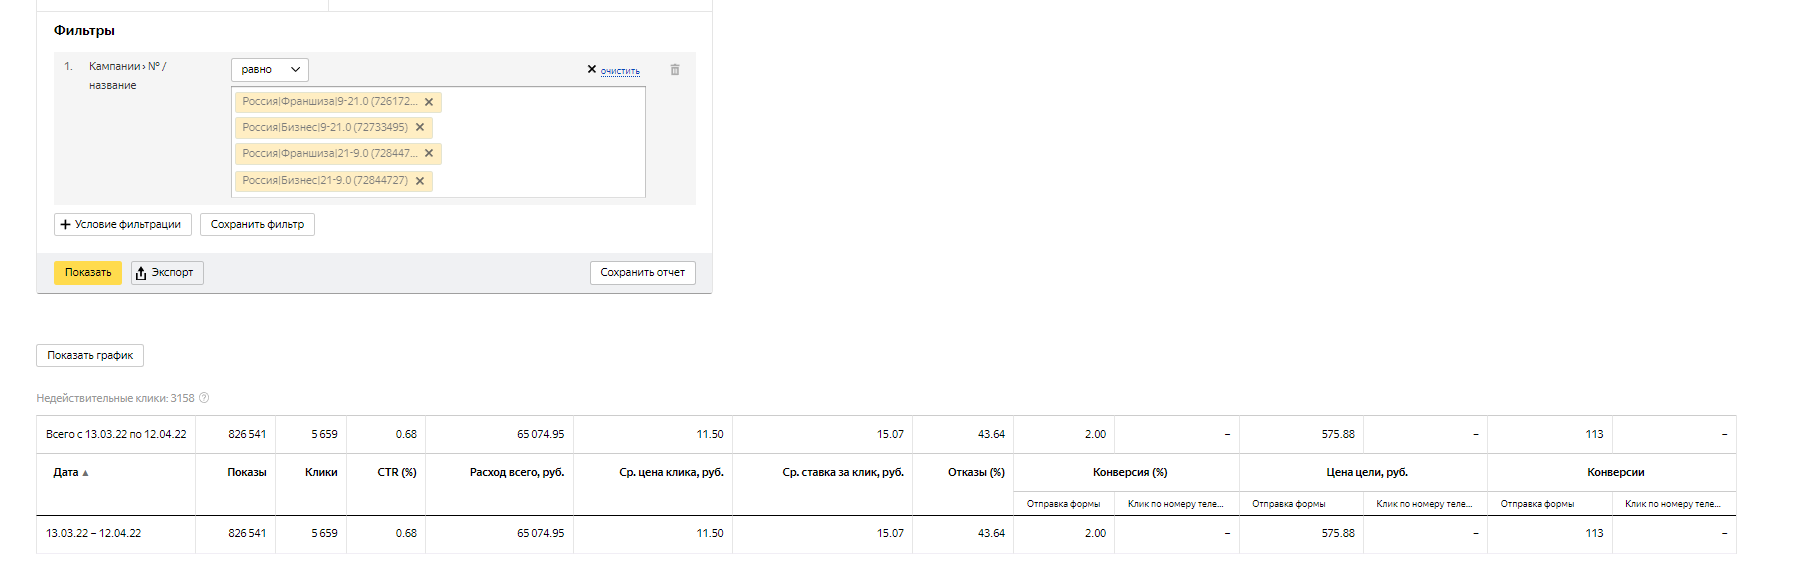Screen dimensions: 1795x575
Task: Click the X icon beside очистить
Action: point(592,69)
